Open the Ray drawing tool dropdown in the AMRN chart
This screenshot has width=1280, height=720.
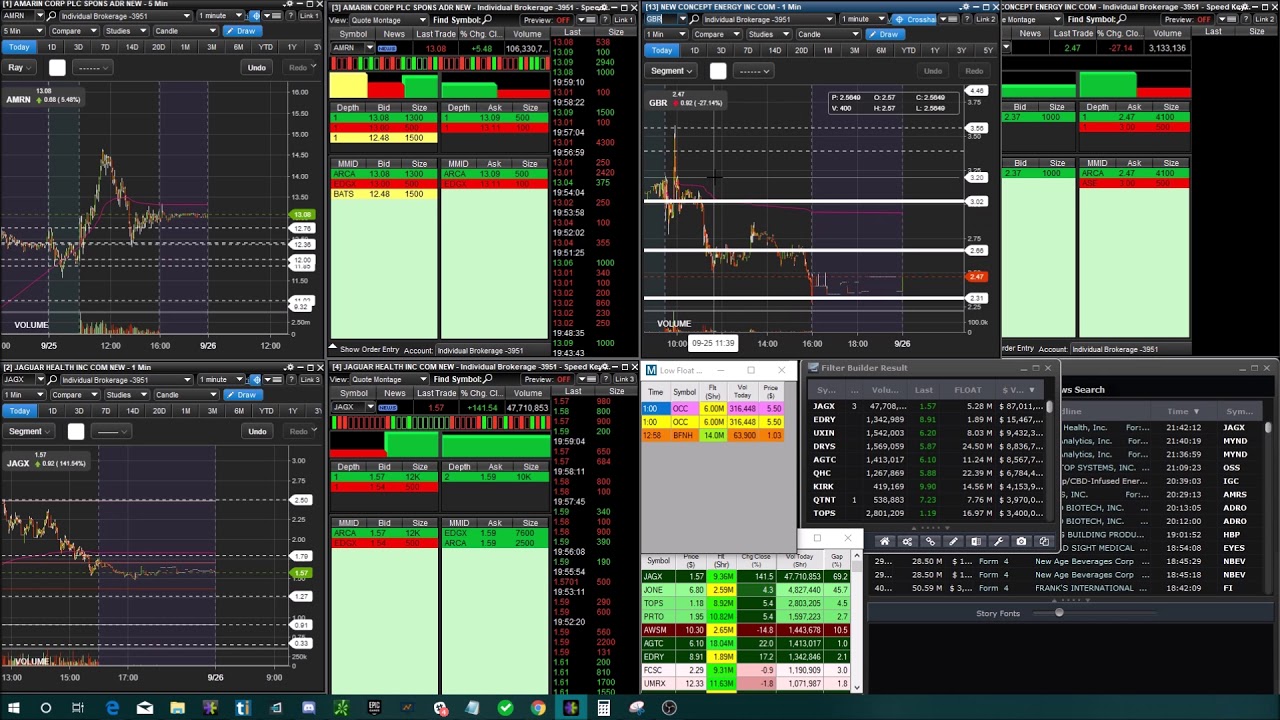(20, 67)
